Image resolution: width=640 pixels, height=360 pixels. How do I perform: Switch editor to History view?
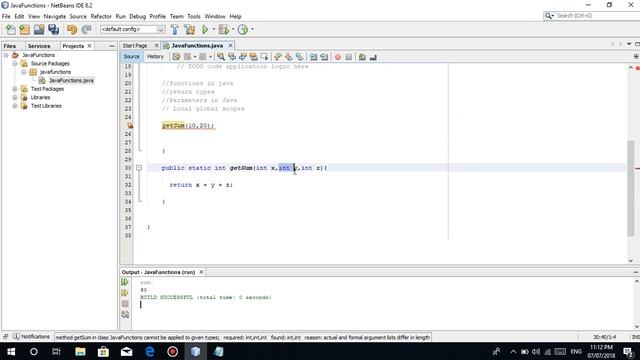pyautogui.click(x=155, y=57)
